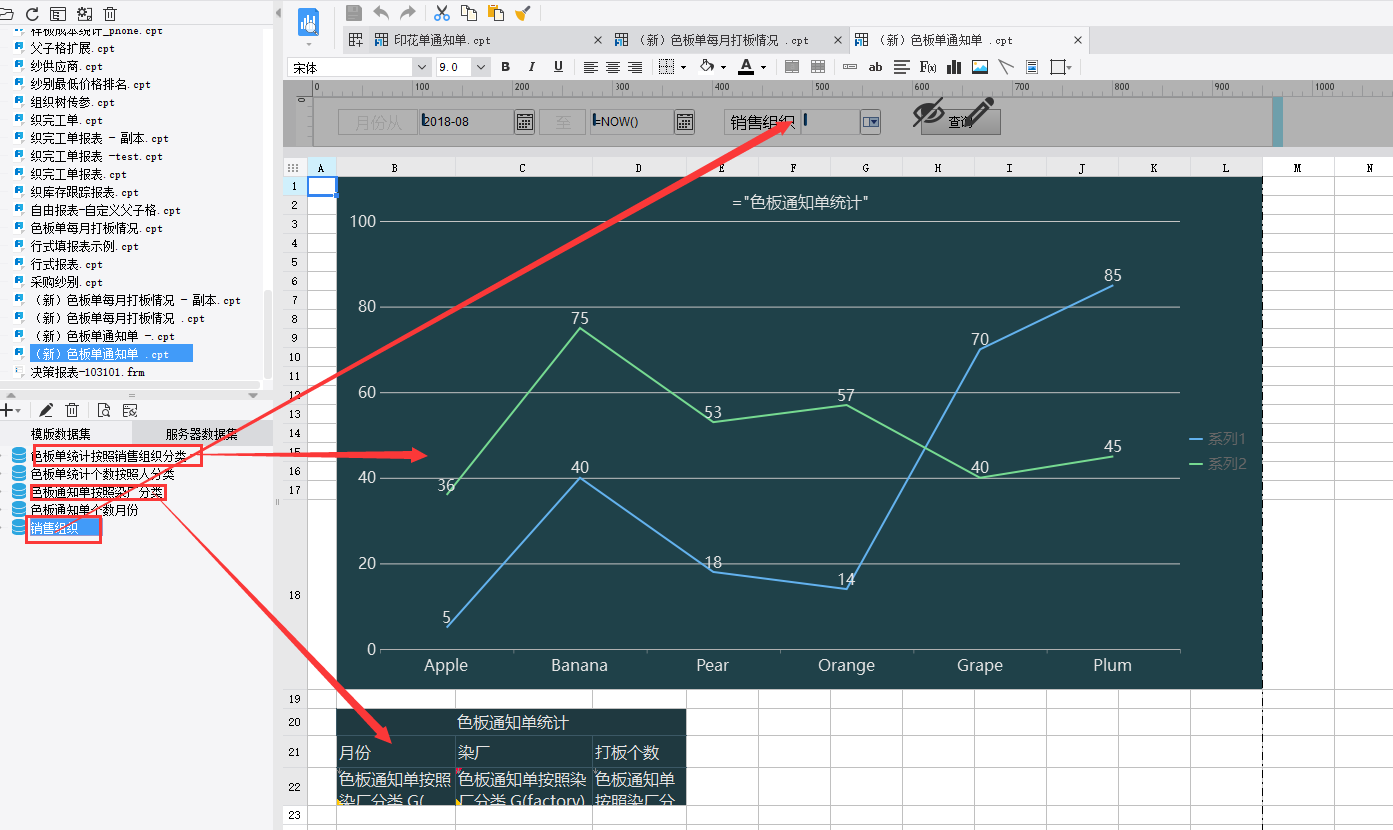Insert plain text with the 'ab' icon
Image resolution: width=1393 pixels, height=830 pixels.
[876, 67]
